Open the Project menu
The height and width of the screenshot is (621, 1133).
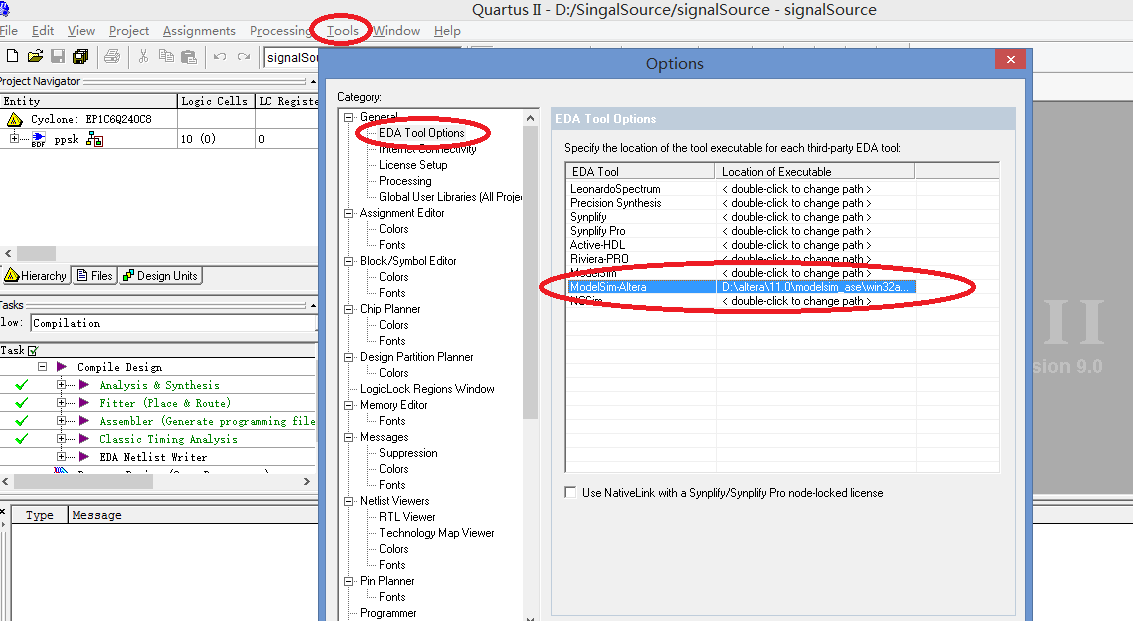tap(129, 30)
